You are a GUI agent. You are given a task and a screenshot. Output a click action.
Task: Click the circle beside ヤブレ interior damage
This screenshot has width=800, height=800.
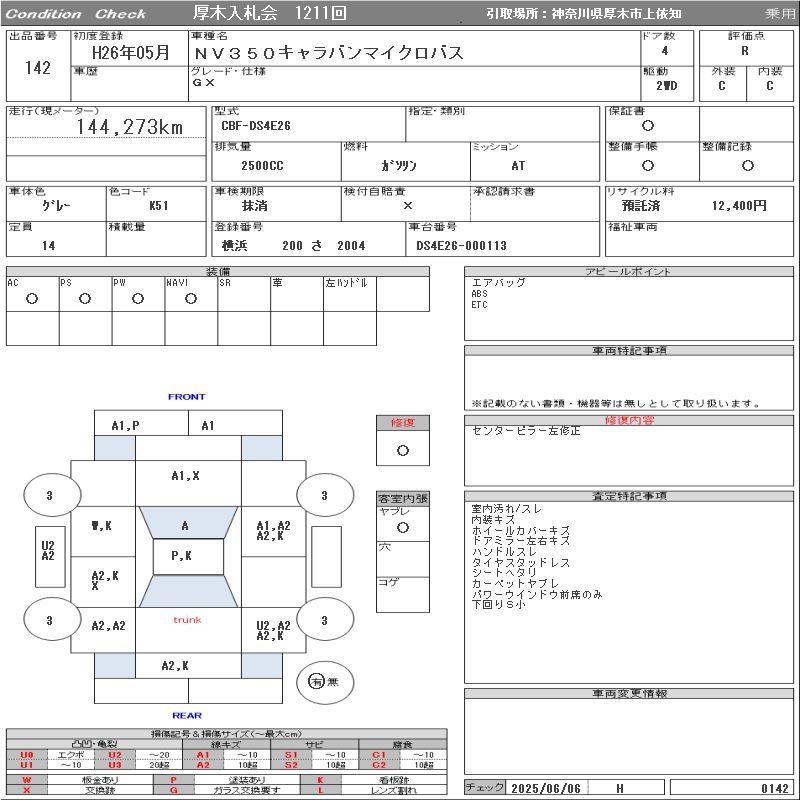click(x=402, y=526)
